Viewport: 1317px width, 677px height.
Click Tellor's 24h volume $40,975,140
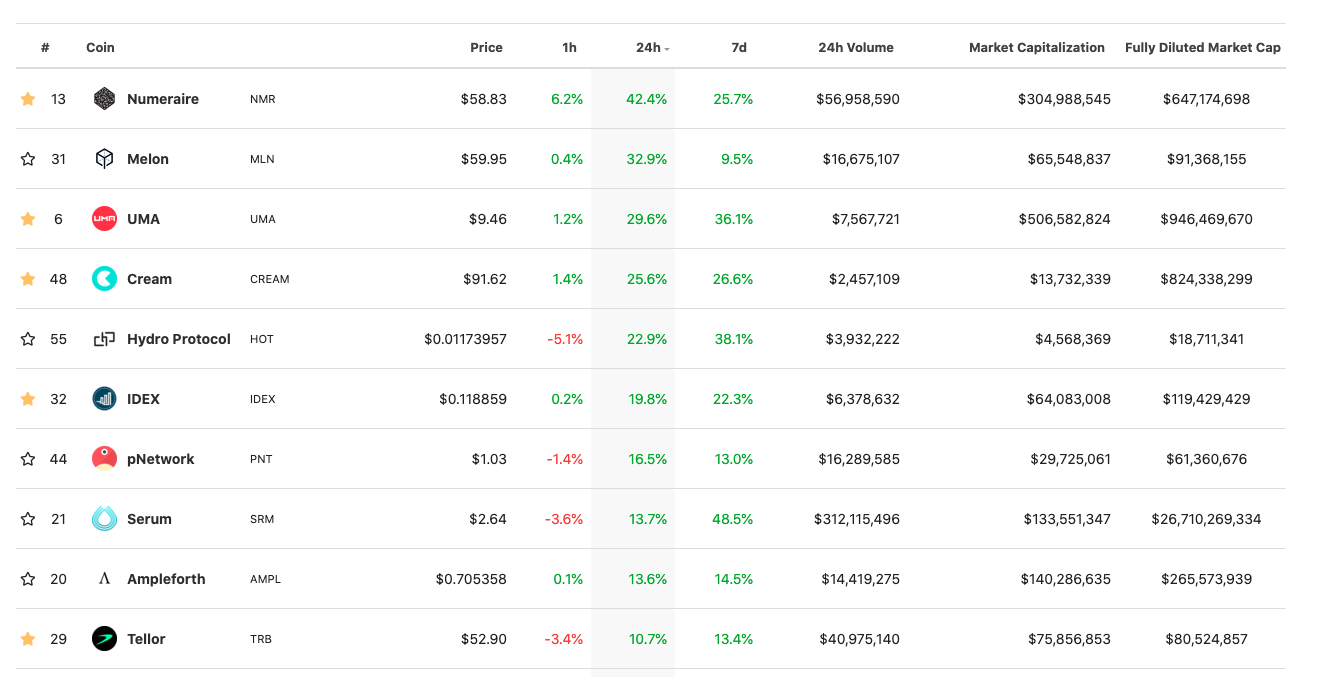(860, 639)
